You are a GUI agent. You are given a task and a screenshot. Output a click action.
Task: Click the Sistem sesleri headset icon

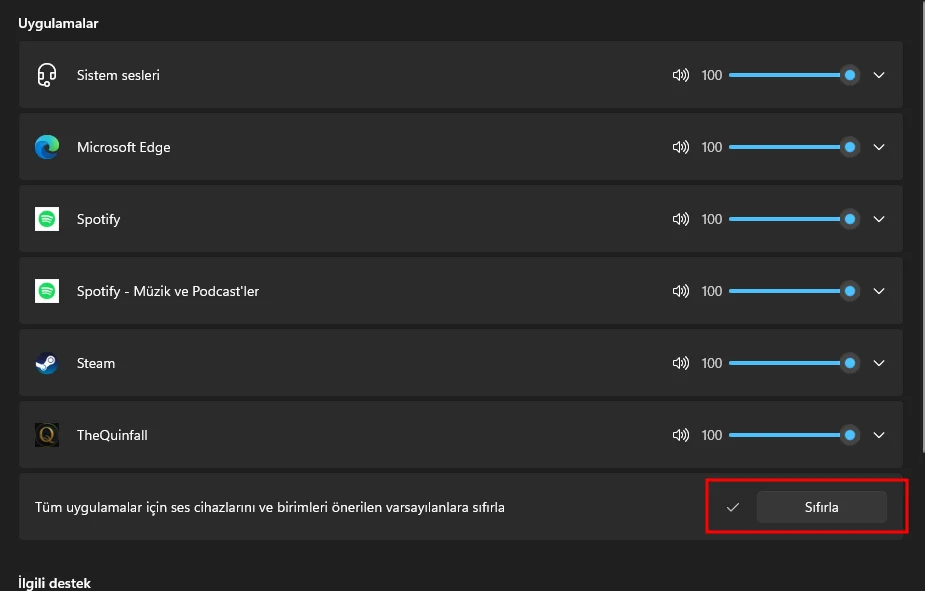tap(47, 75)
